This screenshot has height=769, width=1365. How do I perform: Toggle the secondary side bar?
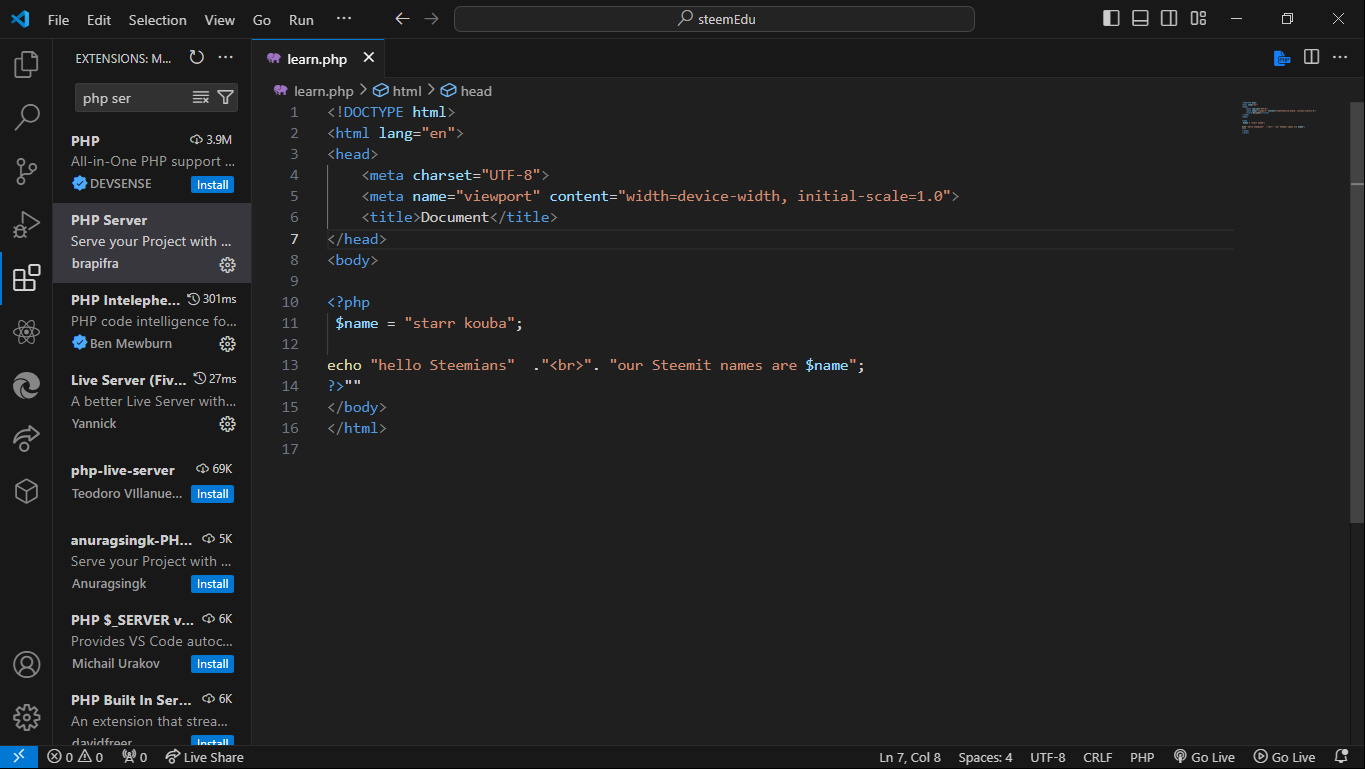pos(1169,19)
